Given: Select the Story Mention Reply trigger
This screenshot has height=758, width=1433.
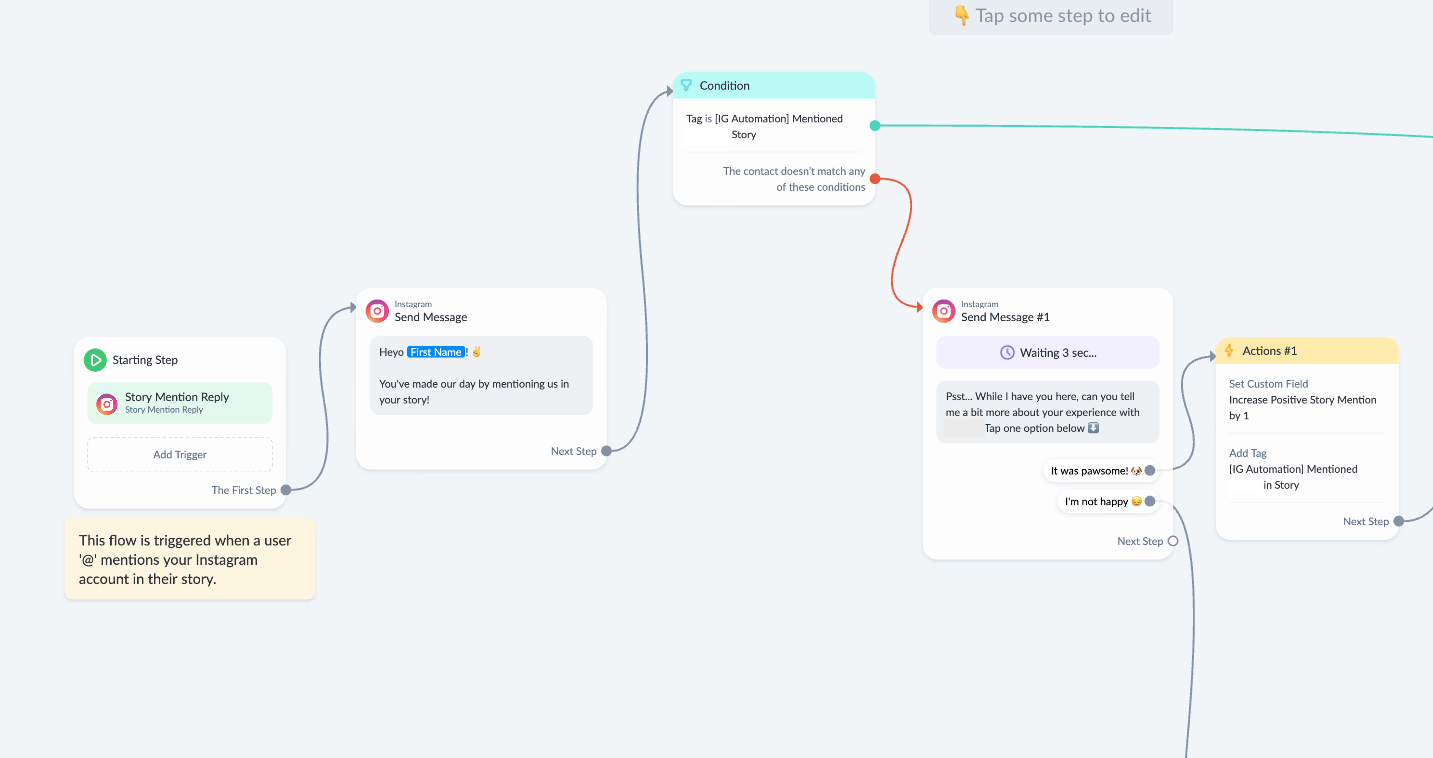Looking at the screenshot, I should [x=180, y=403].
